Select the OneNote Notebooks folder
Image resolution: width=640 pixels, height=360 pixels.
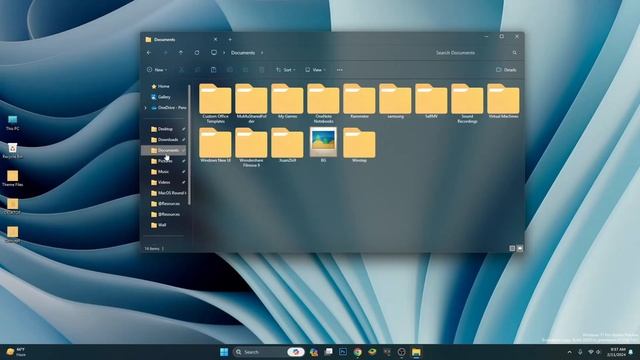pyautogui.click(x=323, y=103)
